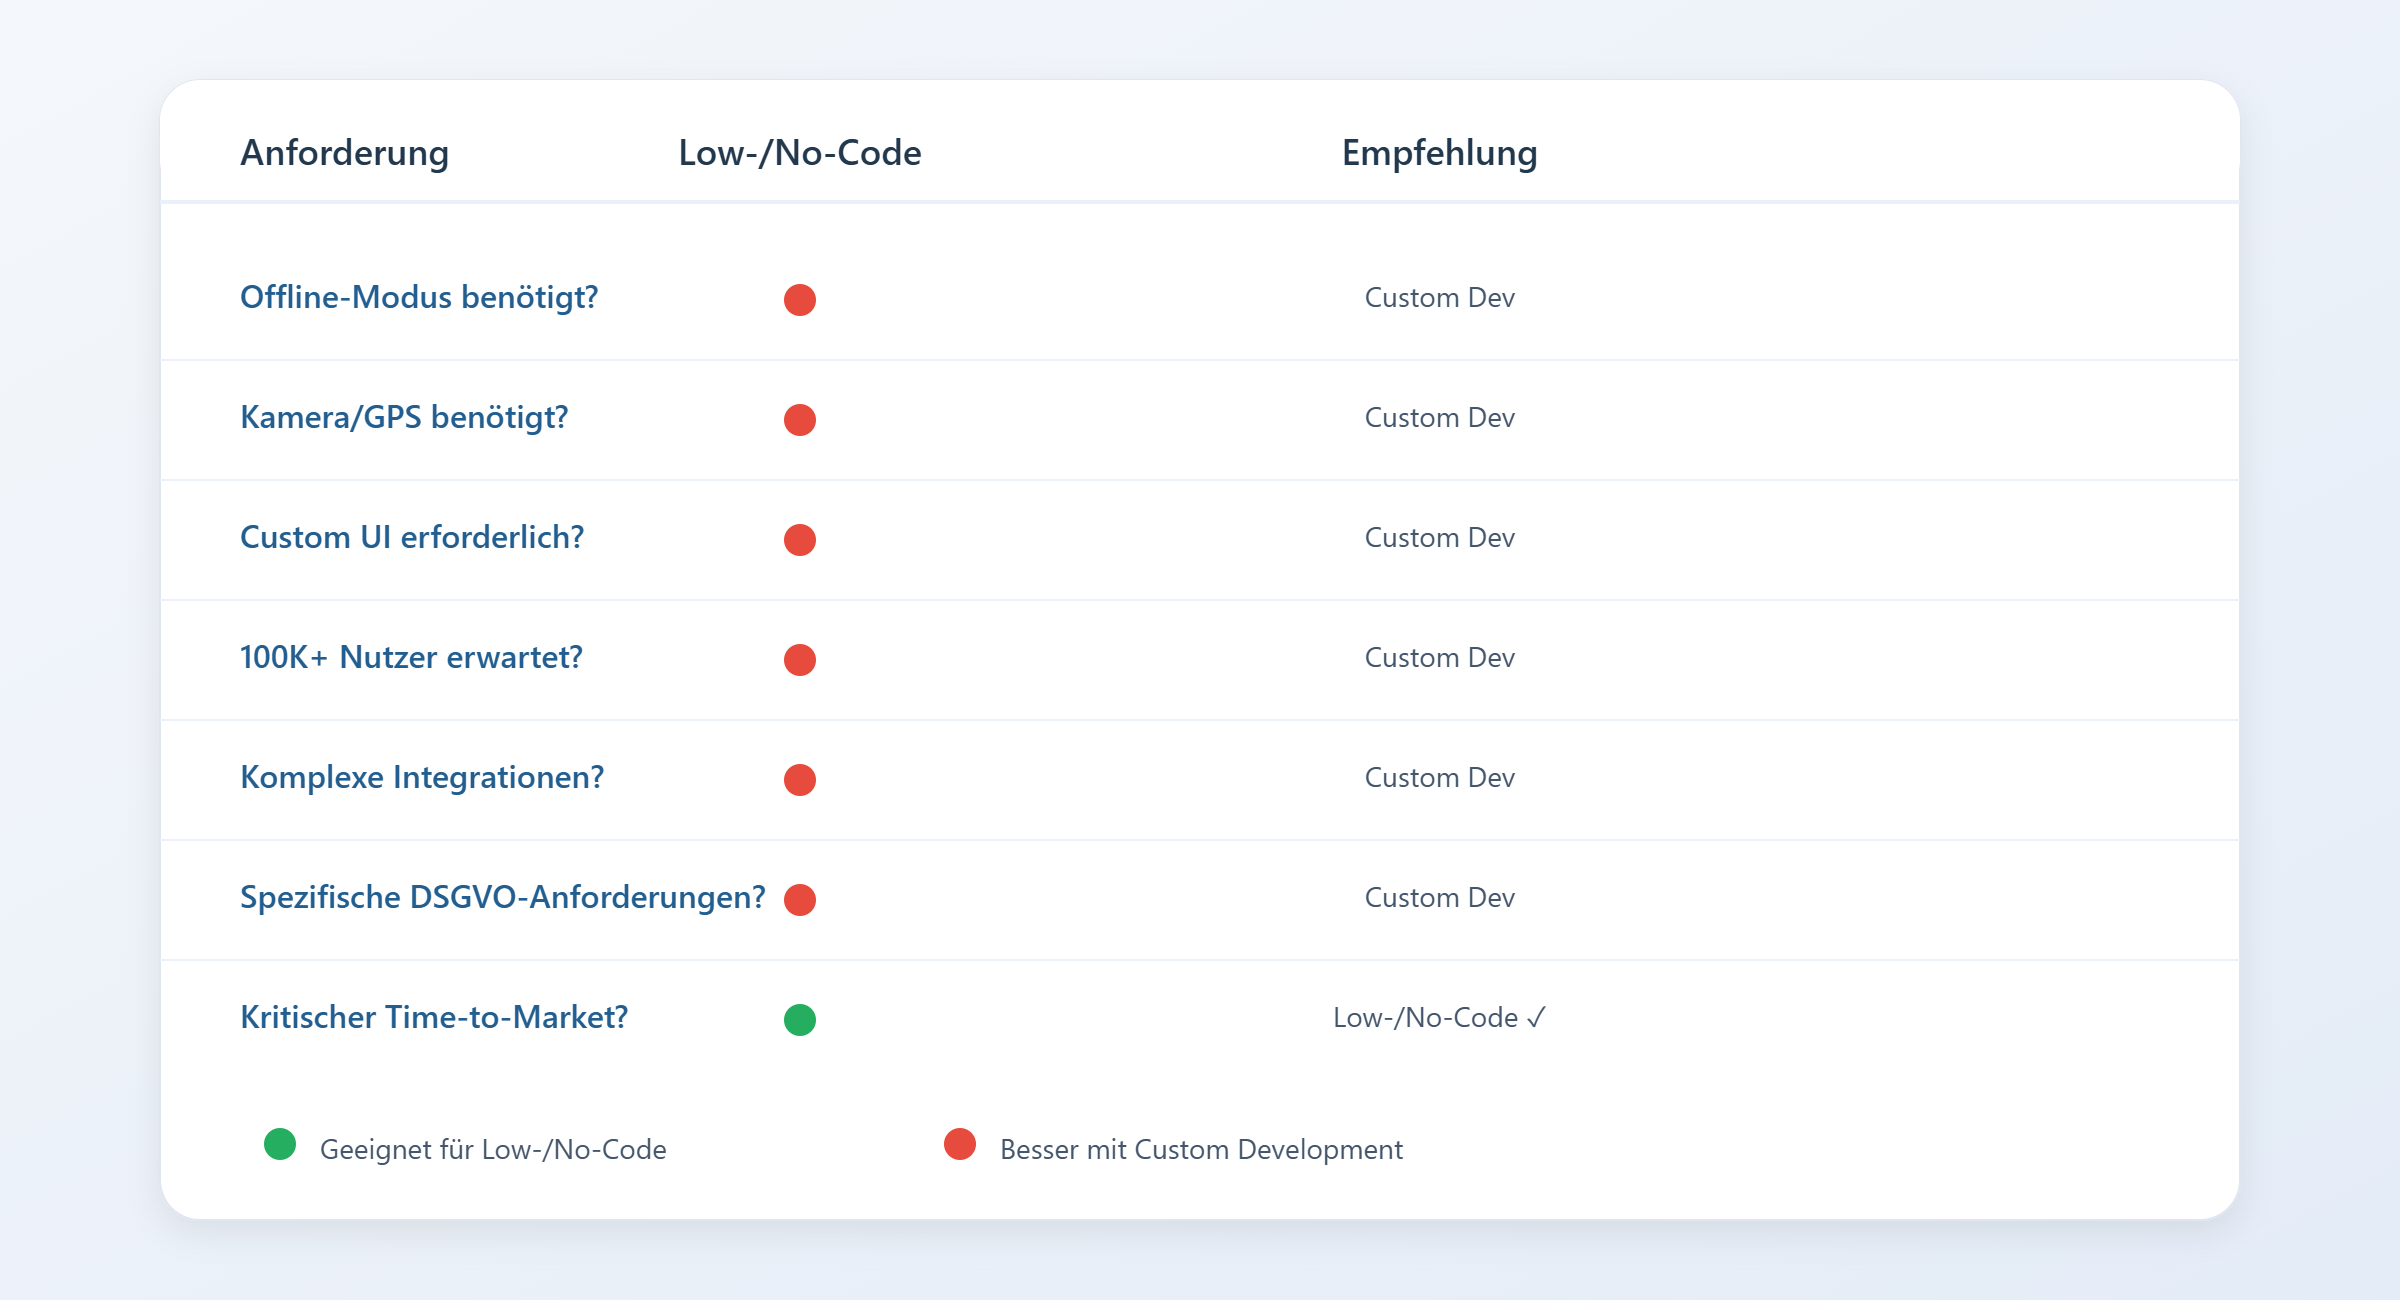Viewport: 2400px width, 1300px height.
Task: Click the Low-/No-Code column header
Action: pos(799,152)
